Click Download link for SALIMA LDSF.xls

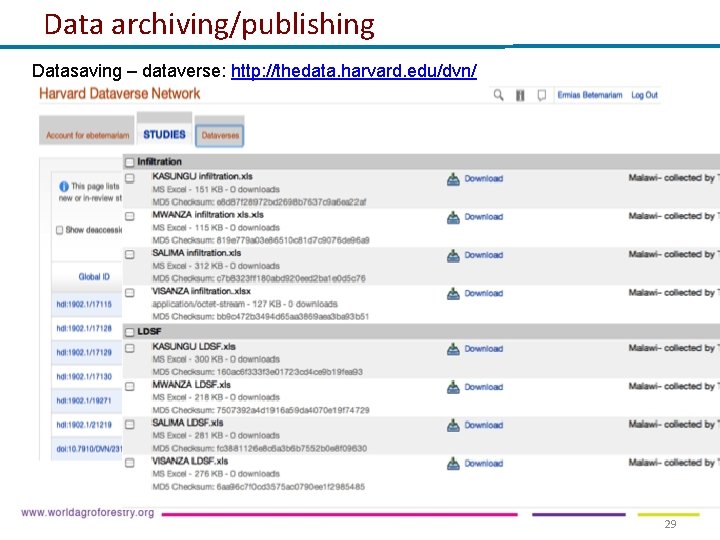tap(484, 425)
